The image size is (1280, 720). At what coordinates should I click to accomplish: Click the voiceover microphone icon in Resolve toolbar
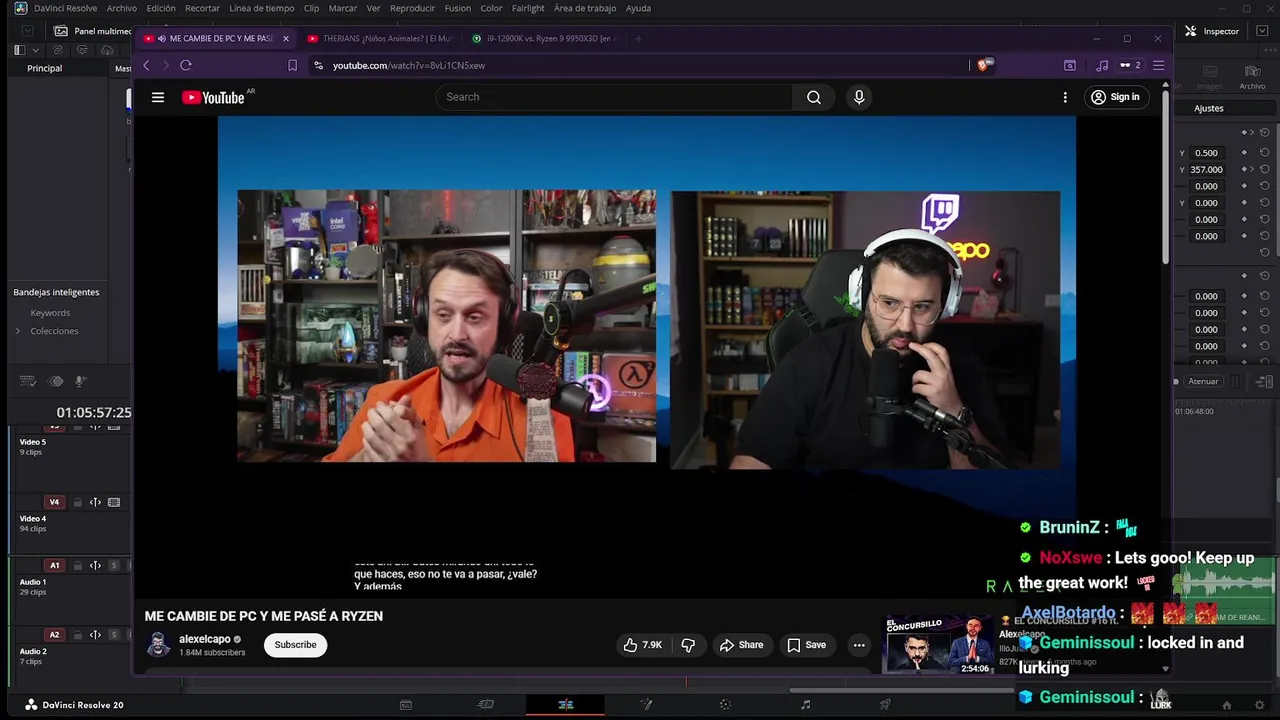click(x=81, y=381)
